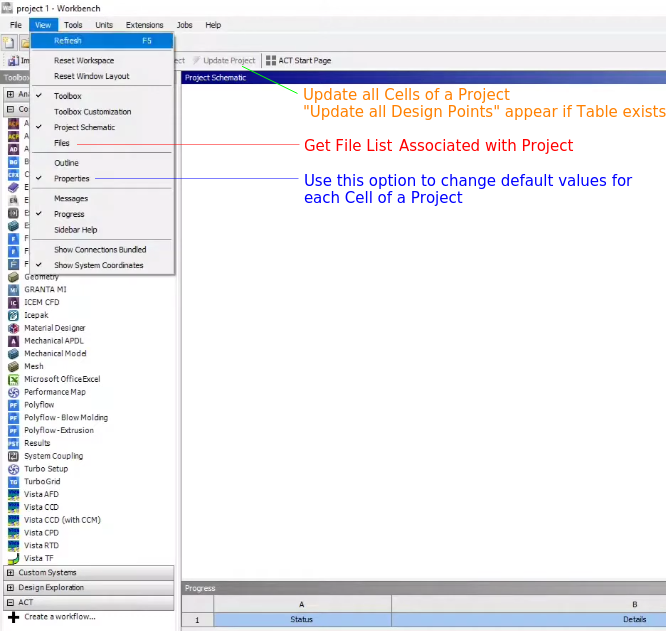Select the Performance Map icon
This screenshot has width=666, height=631.
coord(14,393)
